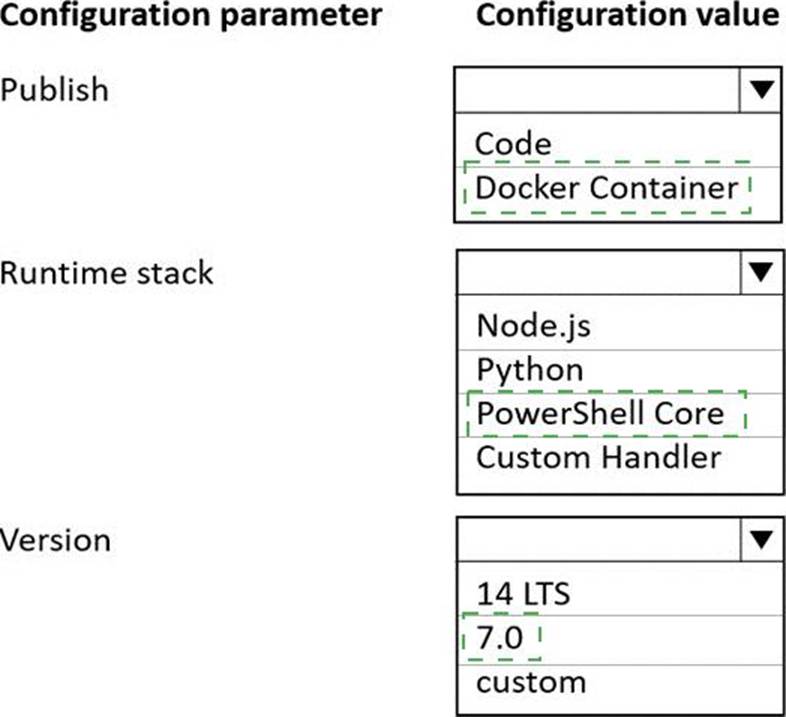Pick Python from the runtime list
The image size is (786, 717).
(x=530, y=369)
